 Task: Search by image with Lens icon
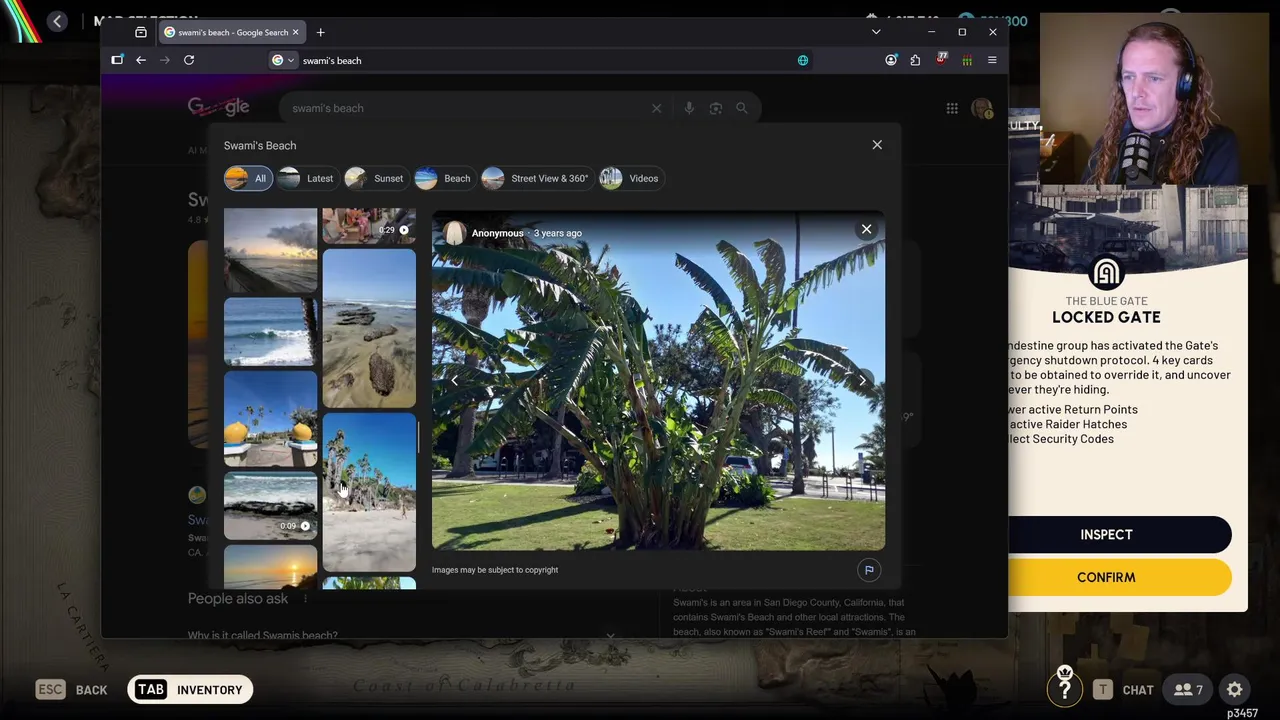tap(715, 108)
